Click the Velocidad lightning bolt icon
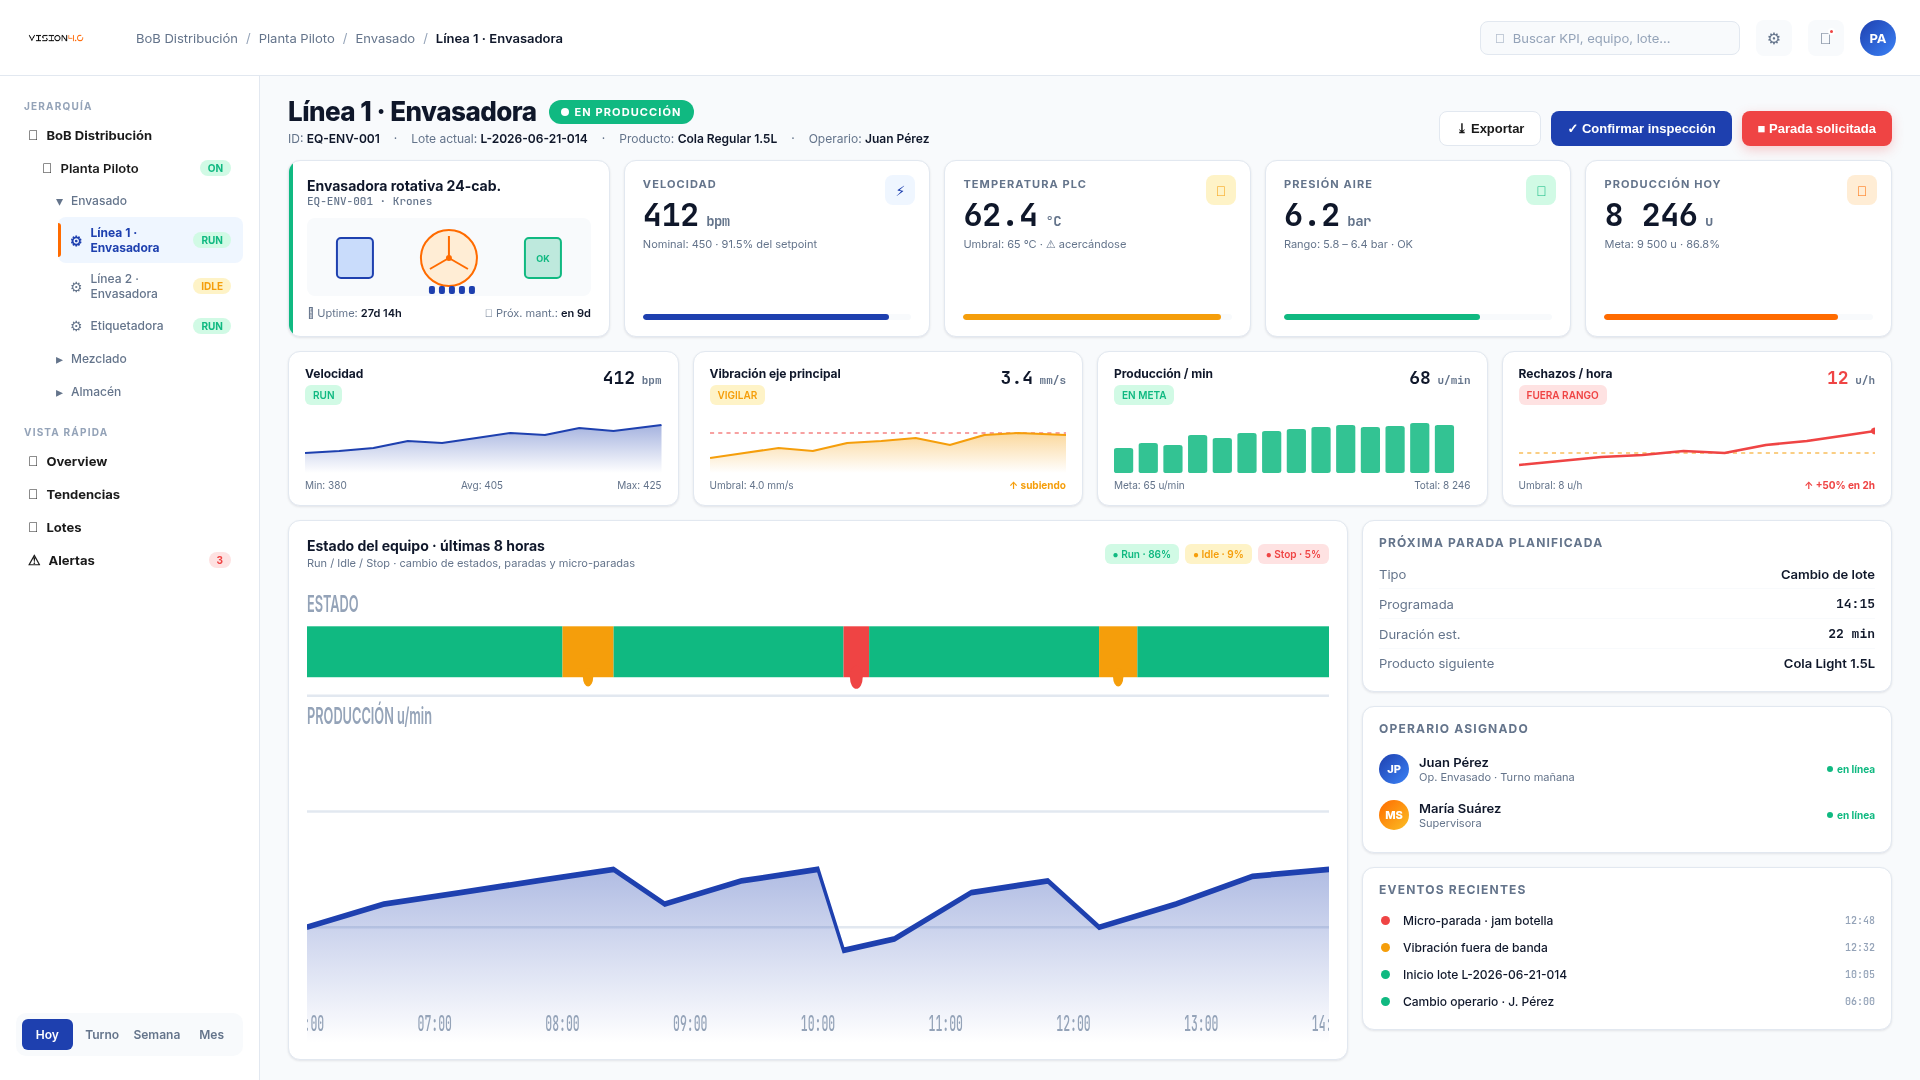The width and height of the screenshot is (1920, 1080). point(900,190)
